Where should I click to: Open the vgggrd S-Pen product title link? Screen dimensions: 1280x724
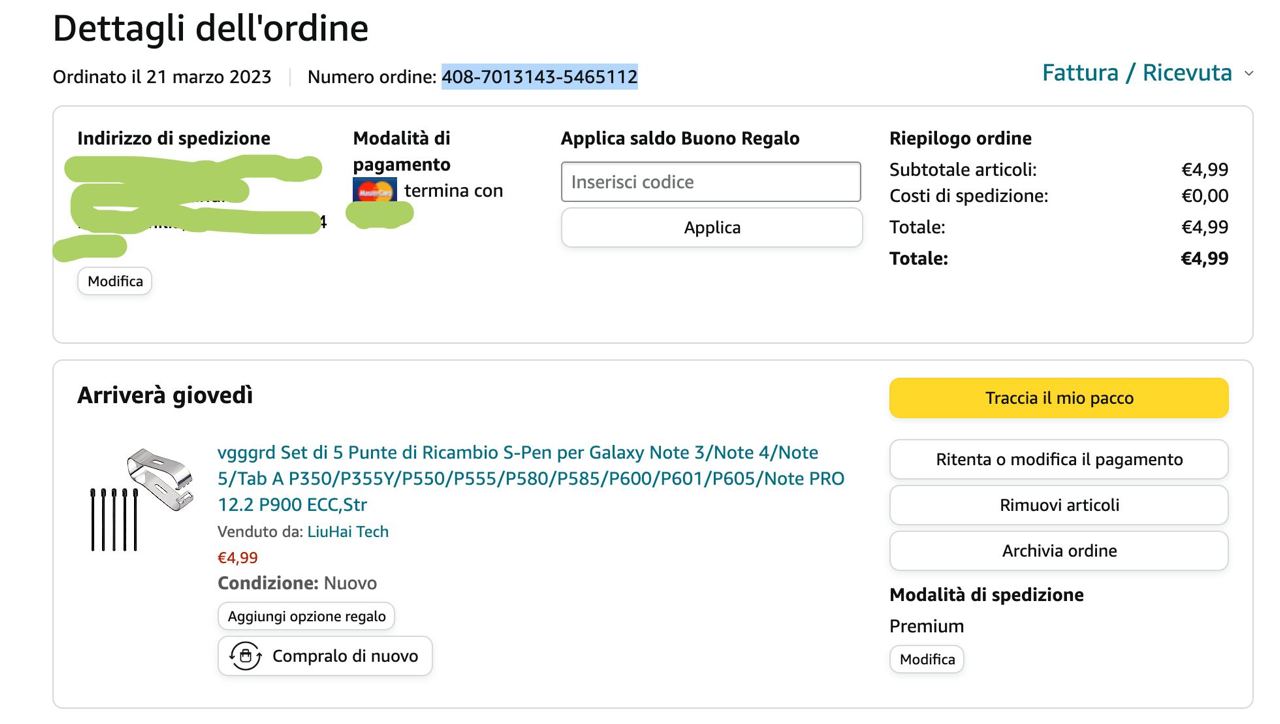tap(530, 478)
